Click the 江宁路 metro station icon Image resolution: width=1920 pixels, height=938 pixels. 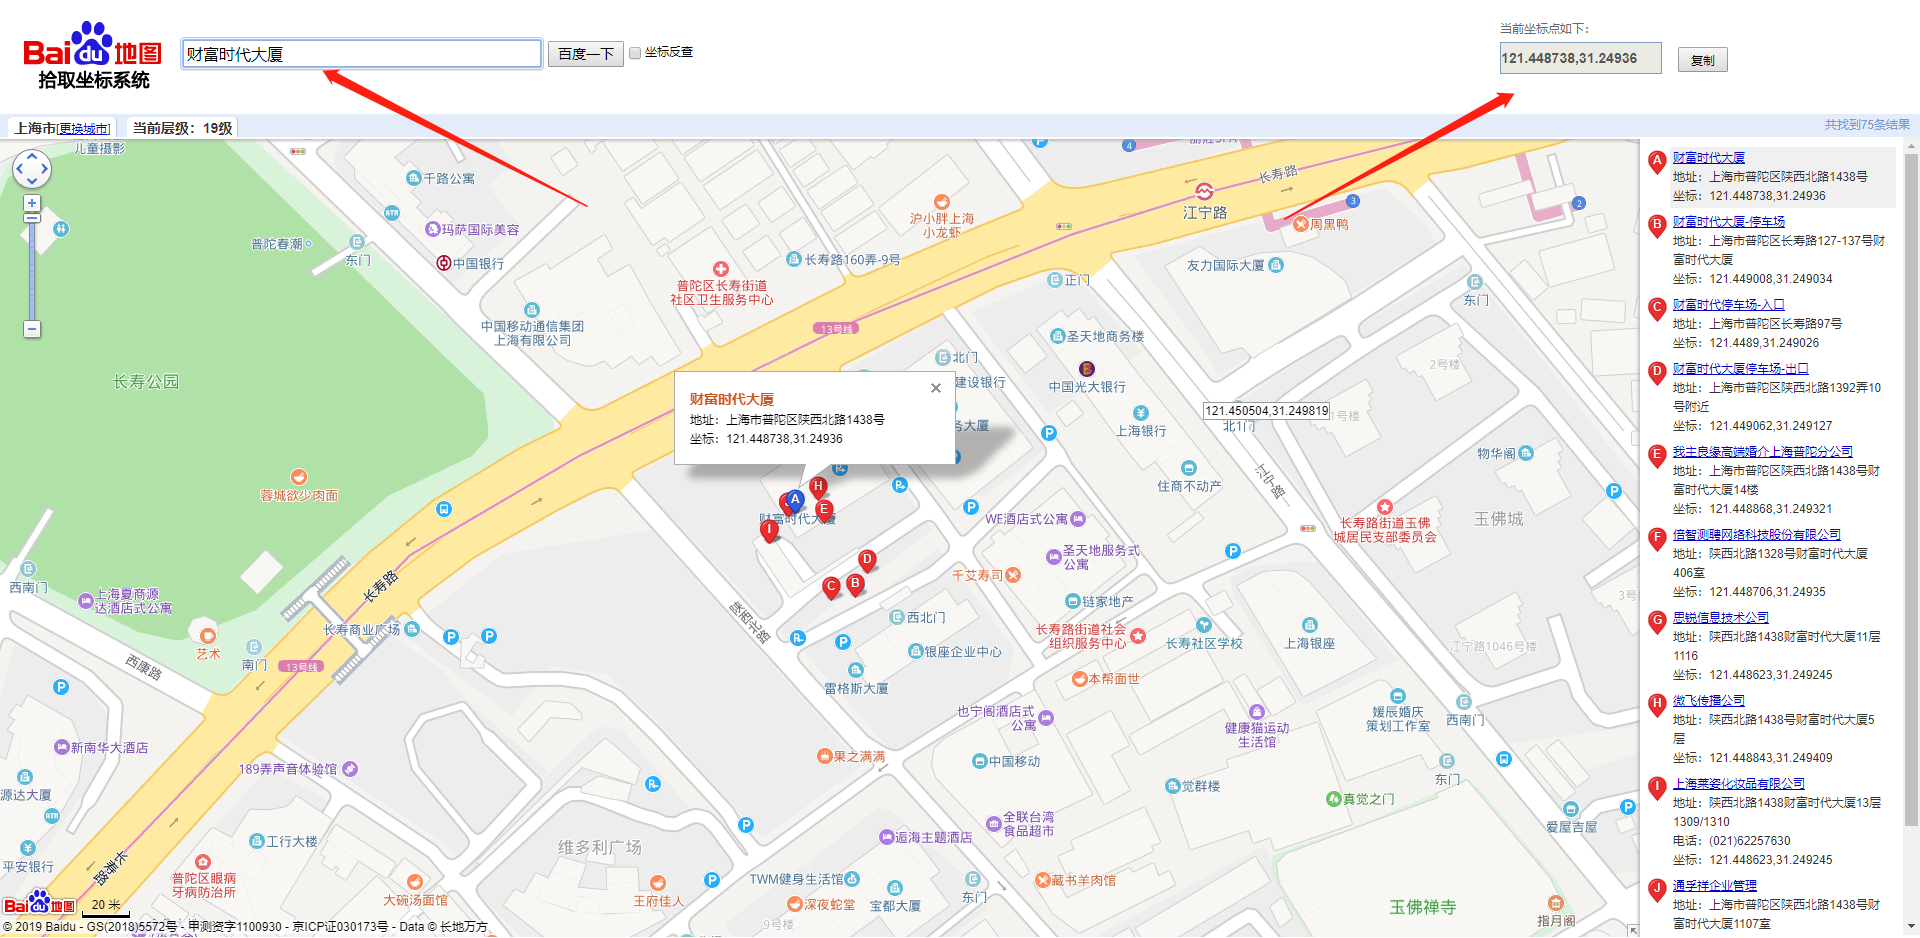(x=1204, y=191)
